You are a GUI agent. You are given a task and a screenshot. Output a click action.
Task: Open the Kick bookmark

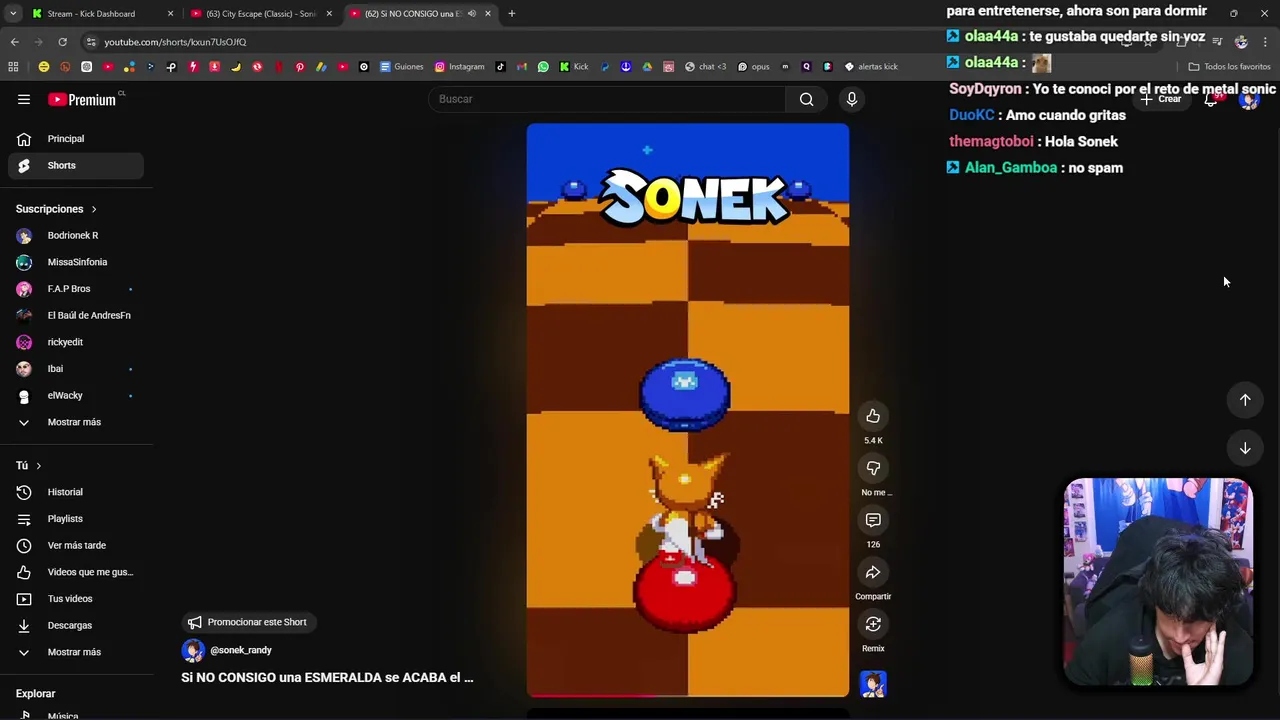click(x=574, y=67)
